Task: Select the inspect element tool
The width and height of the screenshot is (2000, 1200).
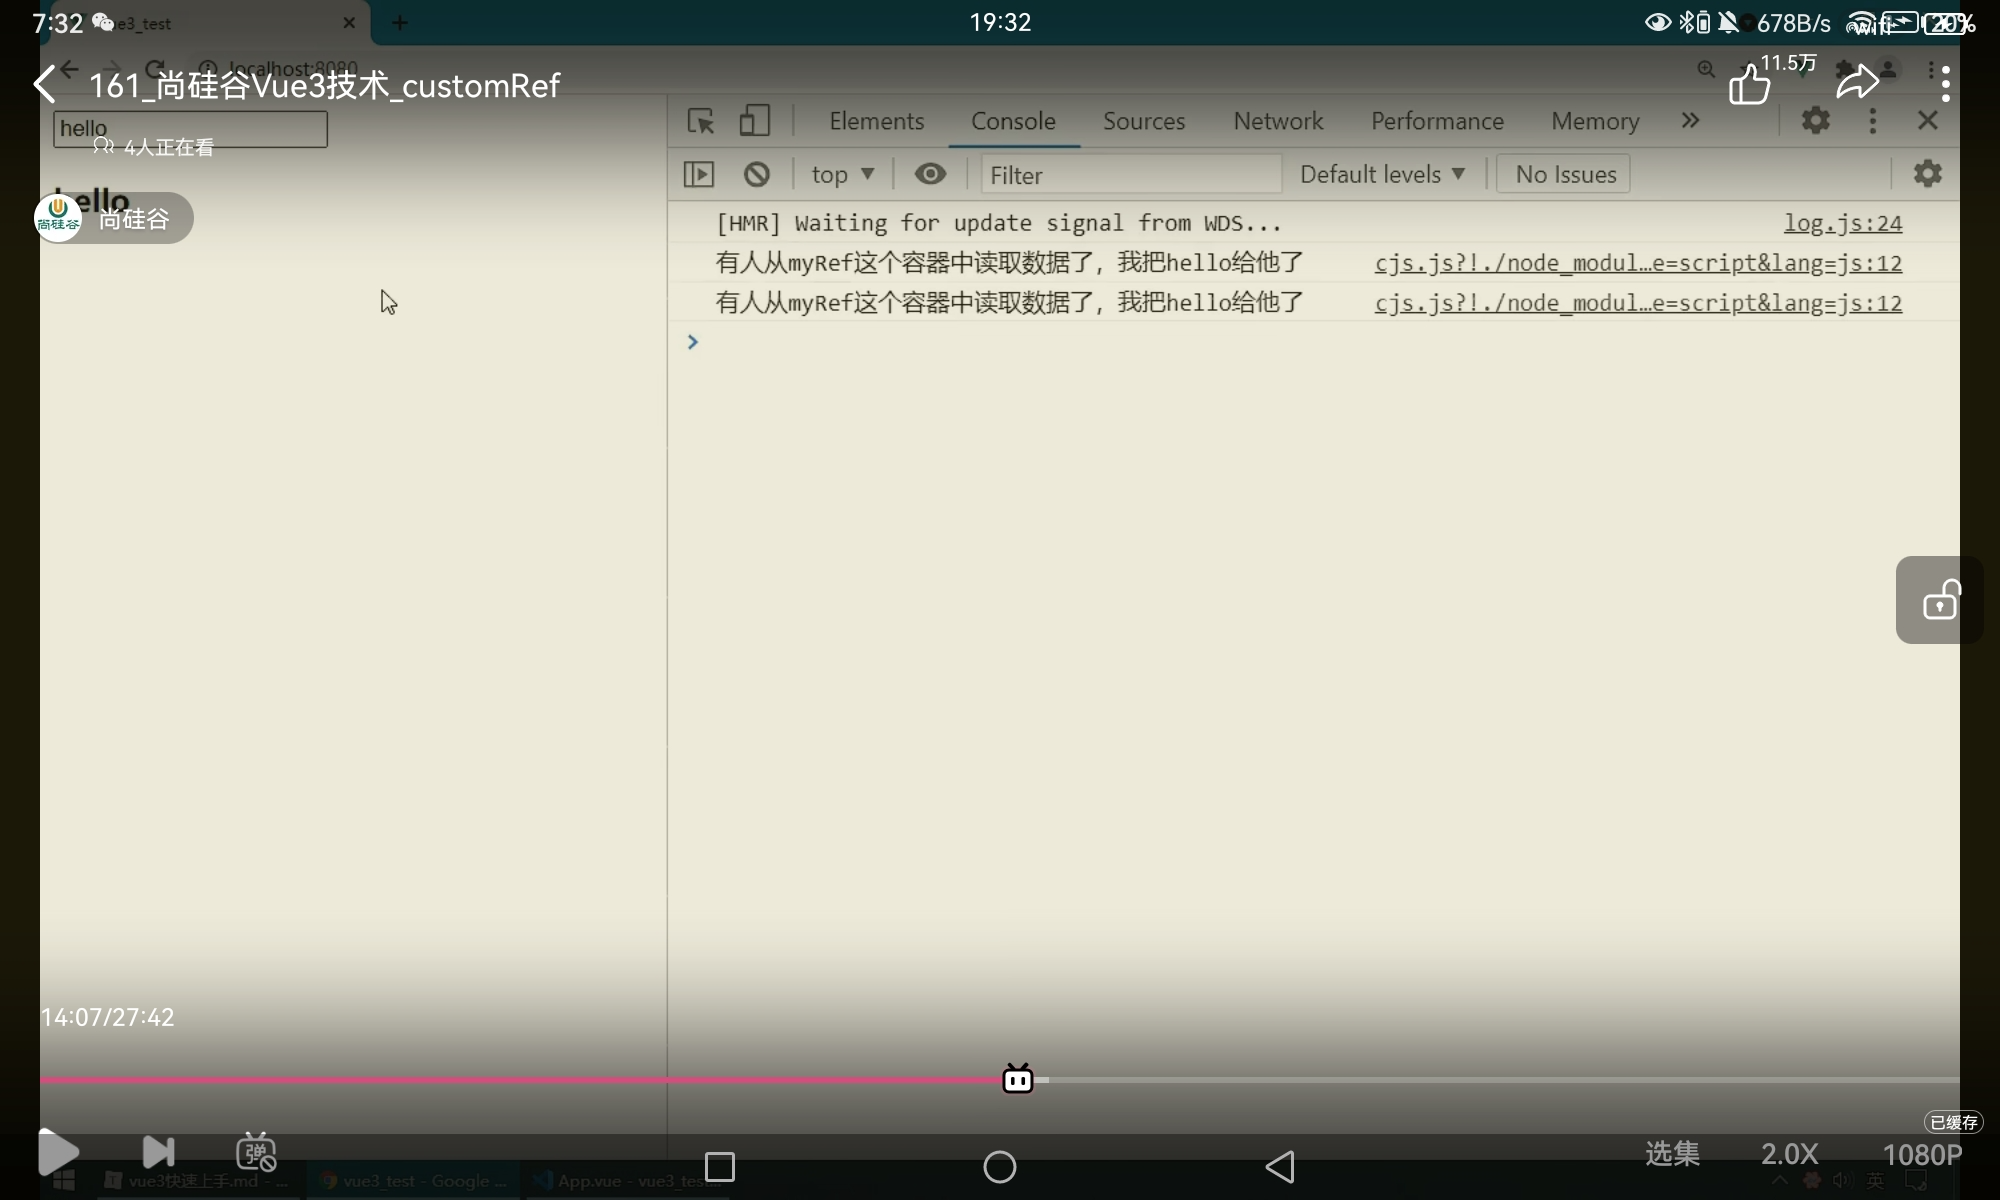Action: pyautogui.click(x=700, y=121)
